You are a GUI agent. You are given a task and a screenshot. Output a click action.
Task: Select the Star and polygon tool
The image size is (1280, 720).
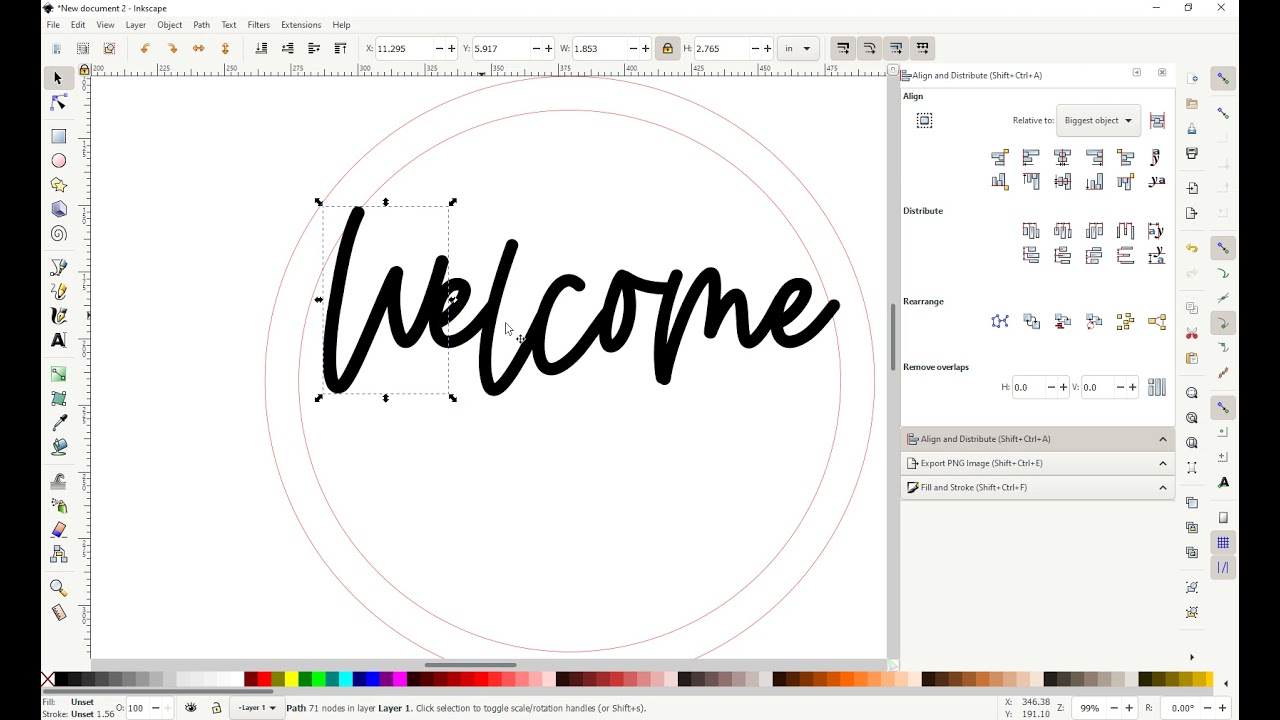pos(58,185)
